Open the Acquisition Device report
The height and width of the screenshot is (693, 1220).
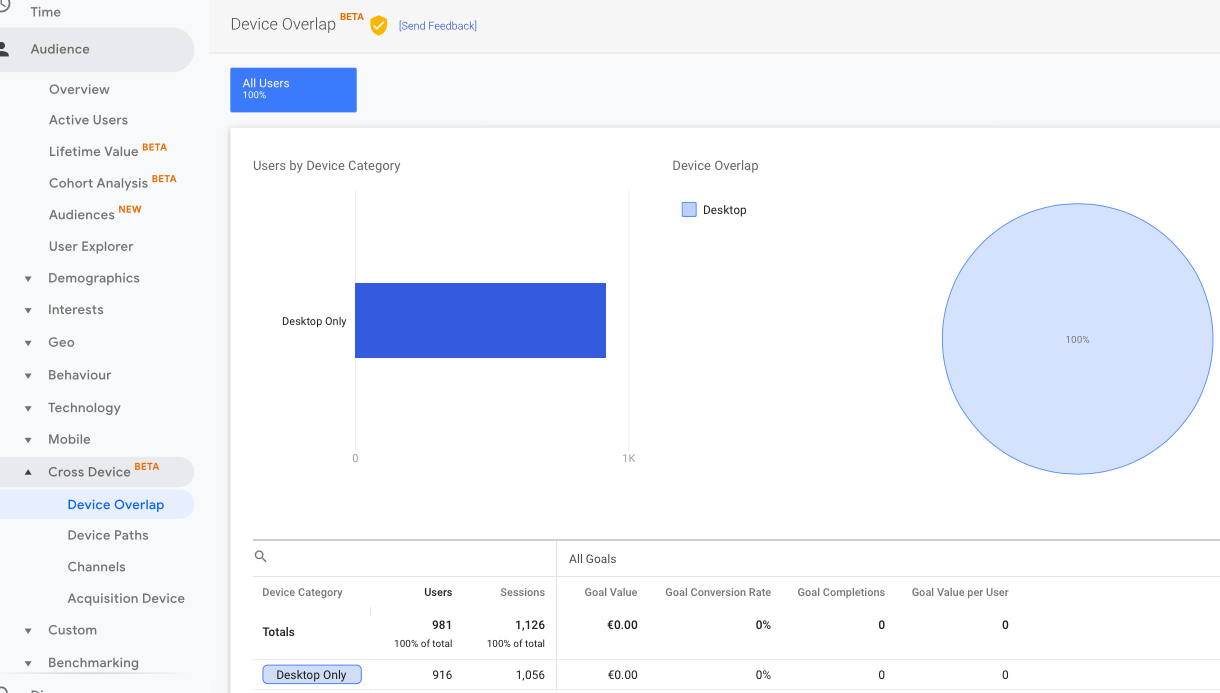[x=126, y=598]
